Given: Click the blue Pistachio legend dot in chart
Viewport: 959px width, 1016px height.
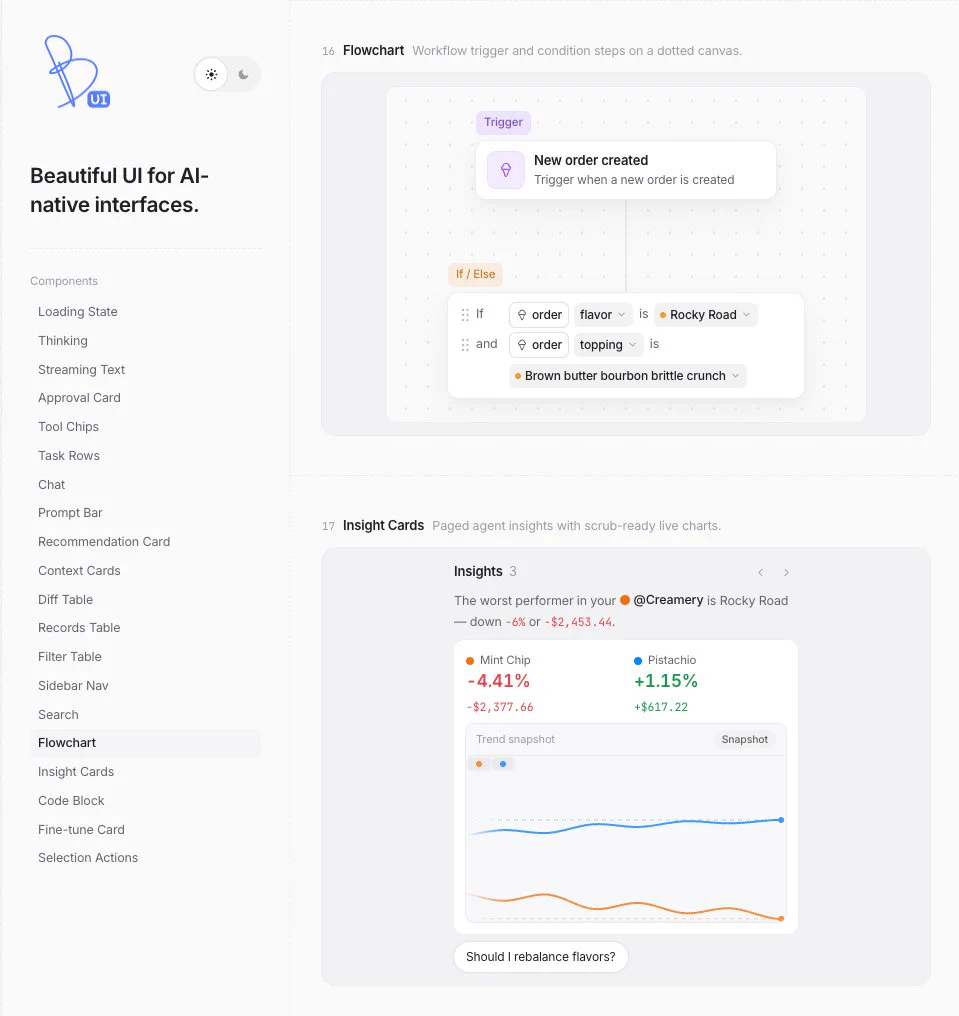Looking at the screenshot, I should (x=503, y=764).
